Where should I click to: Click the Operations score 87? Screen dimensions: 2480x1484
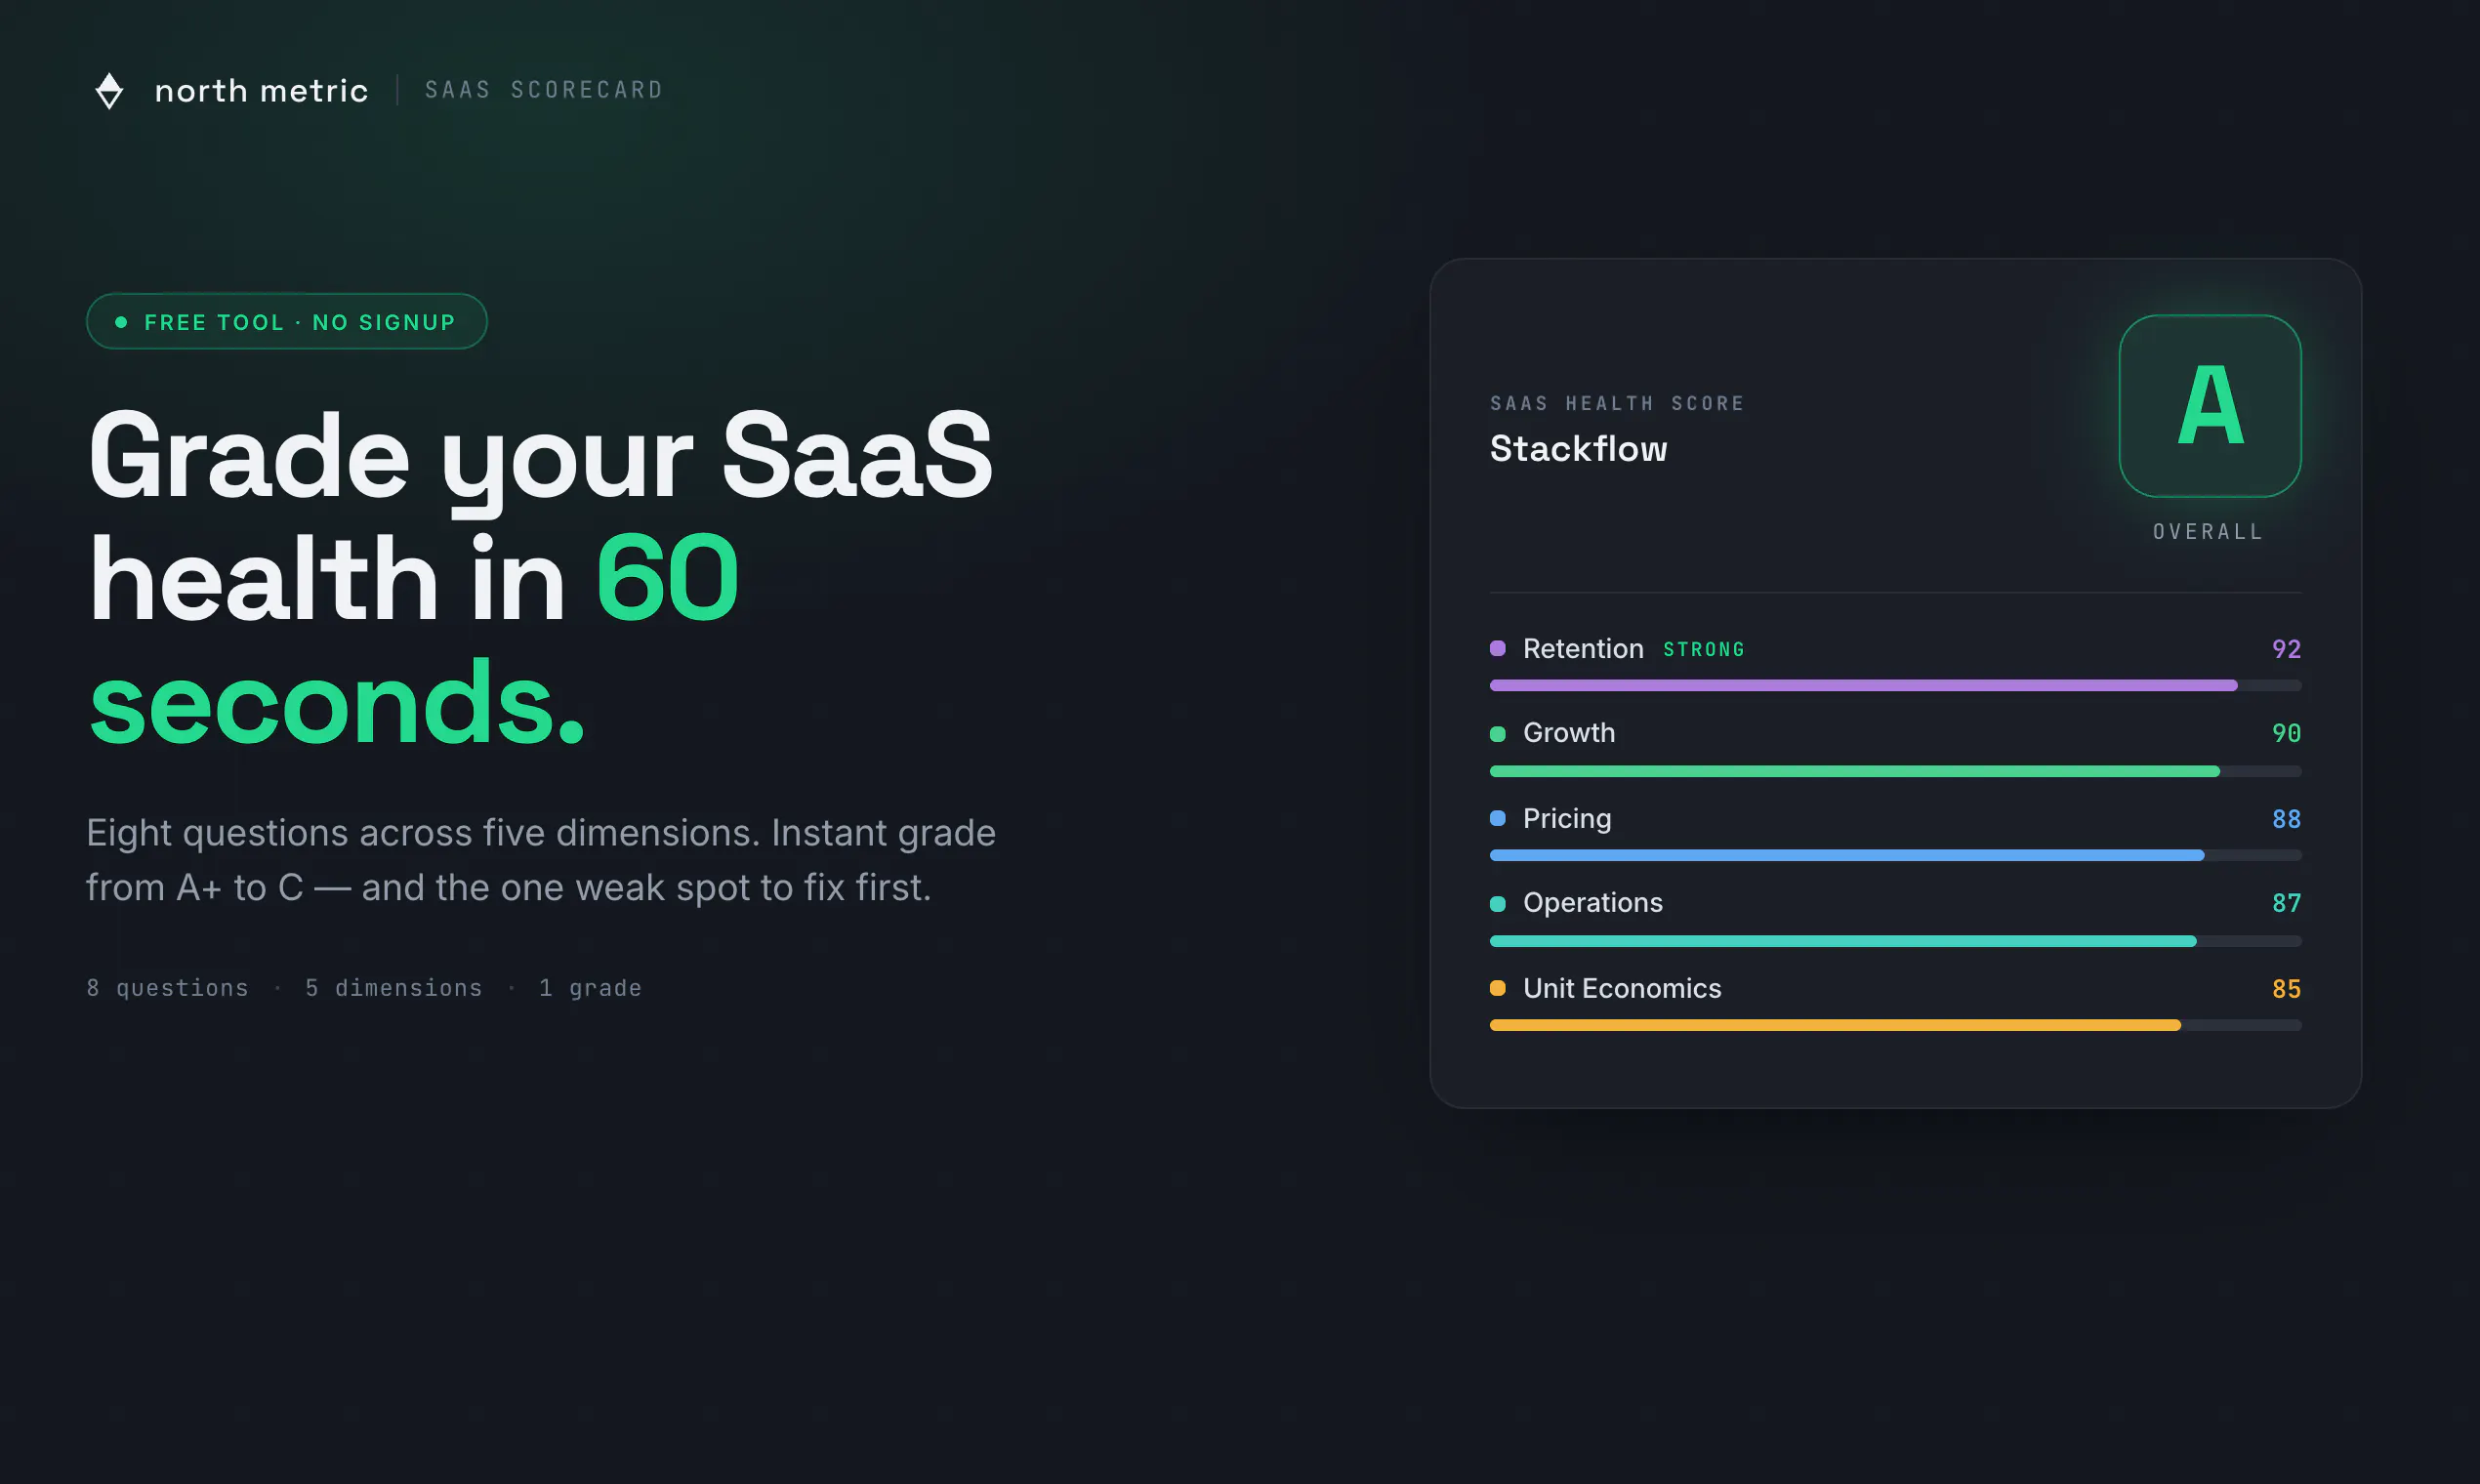2286,903
